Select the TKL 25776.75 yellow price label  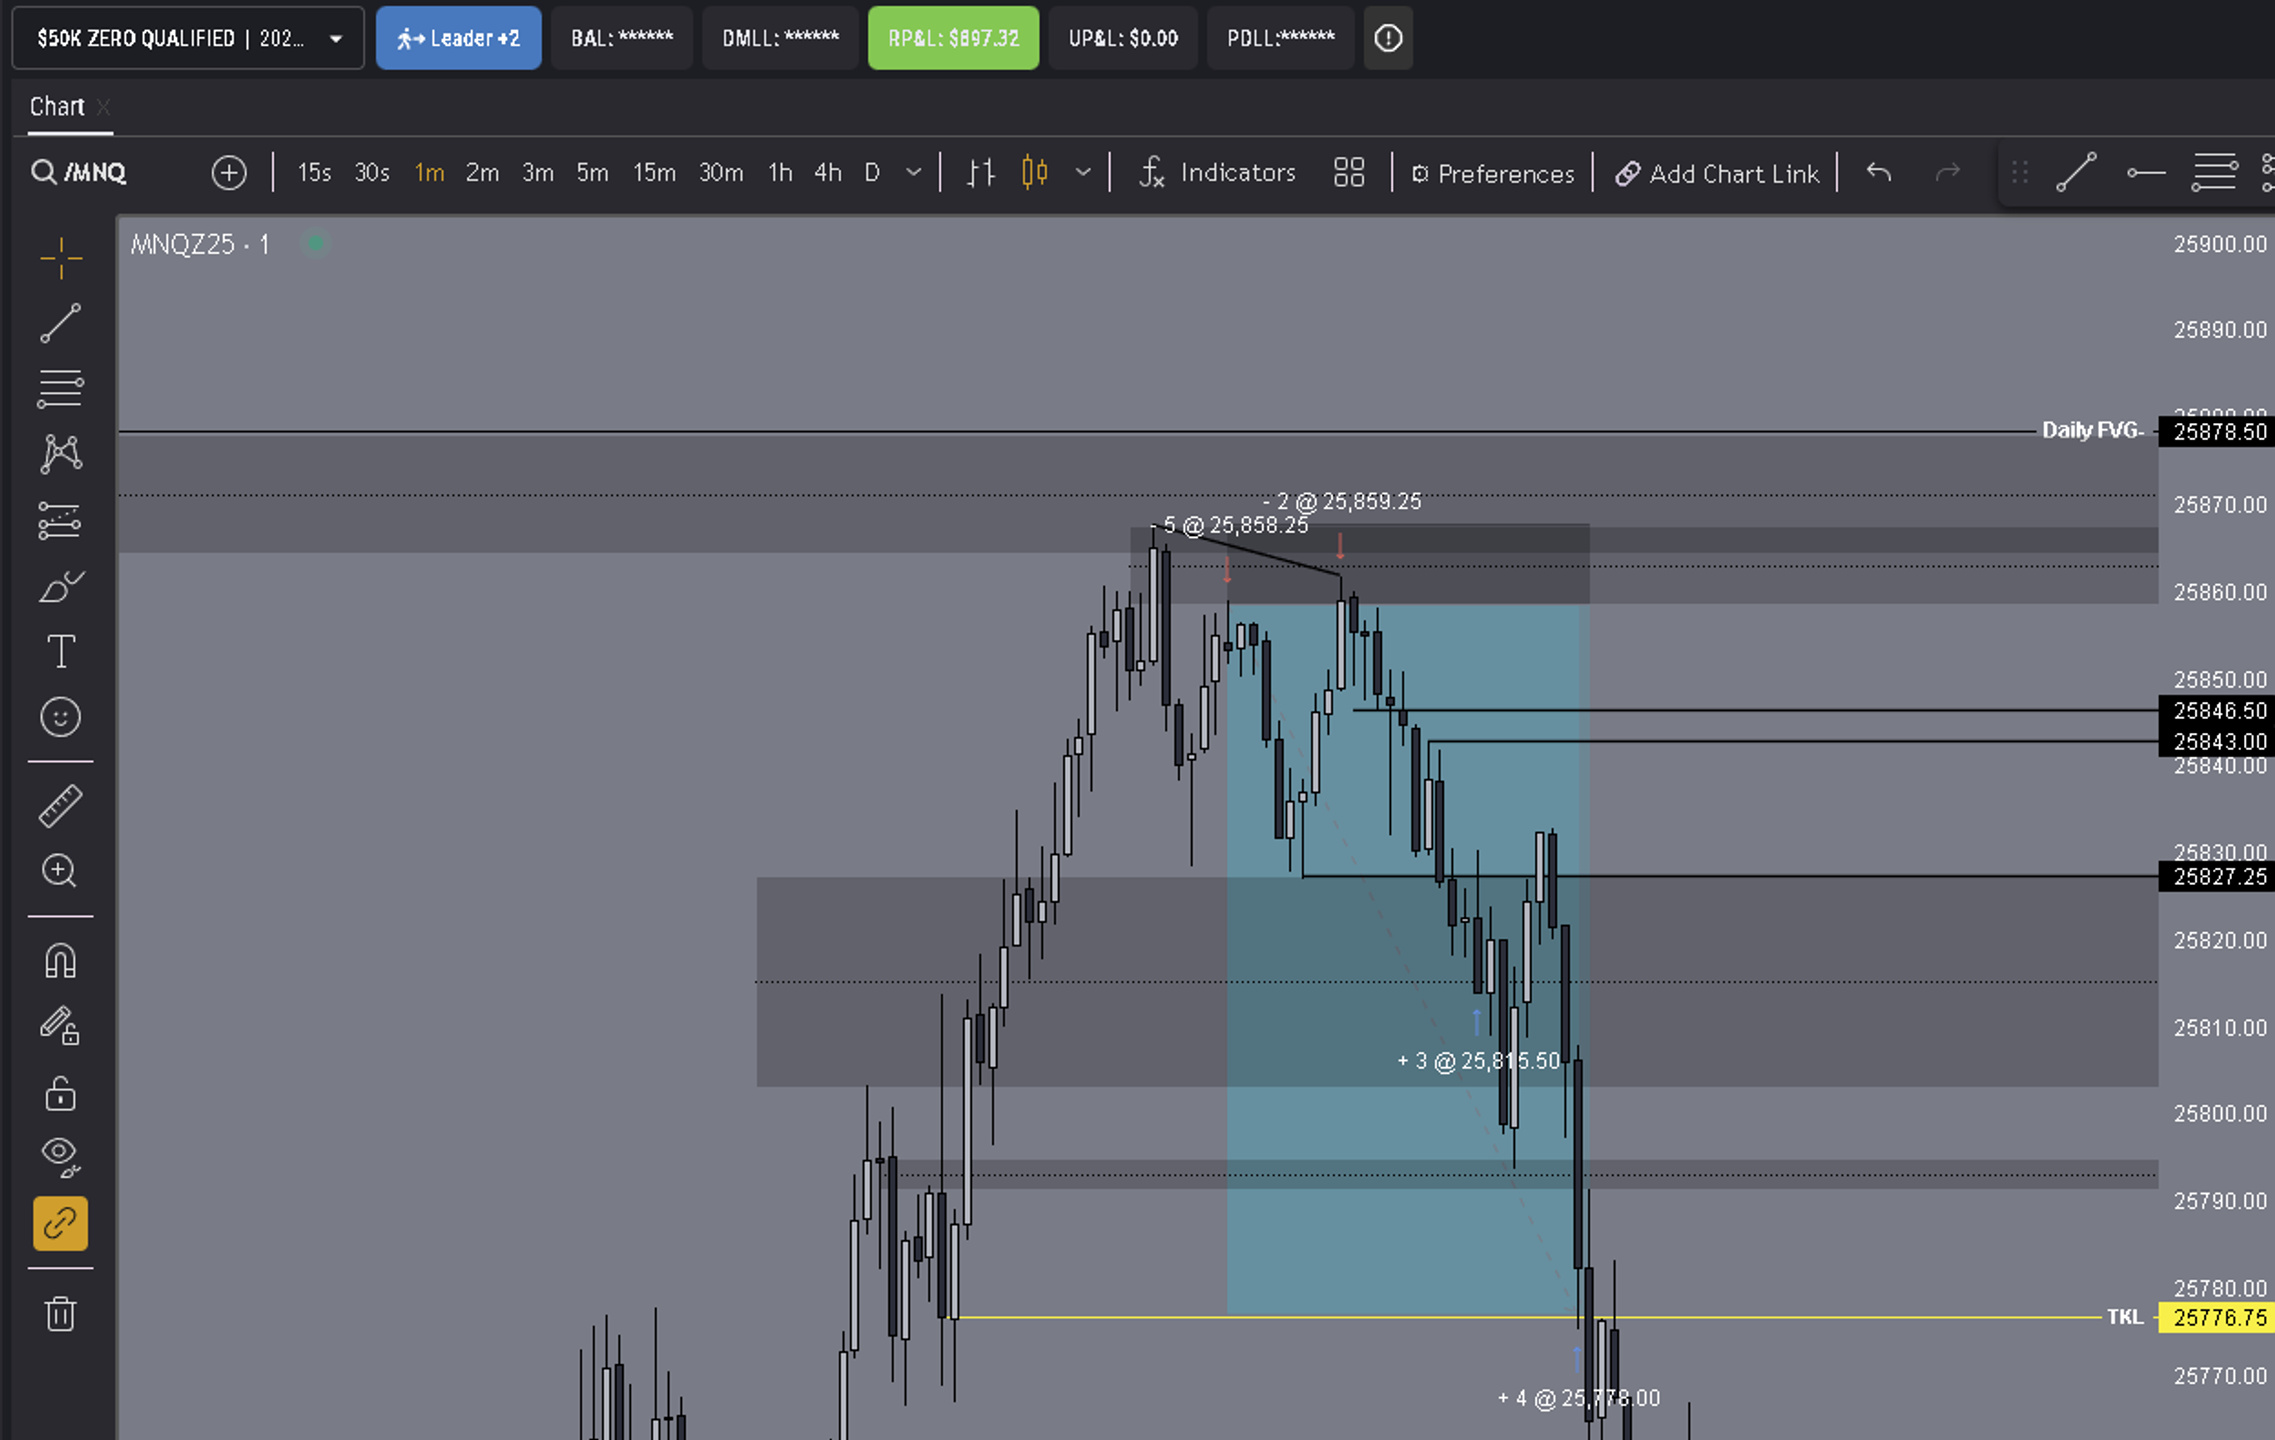(2216, 1317)
